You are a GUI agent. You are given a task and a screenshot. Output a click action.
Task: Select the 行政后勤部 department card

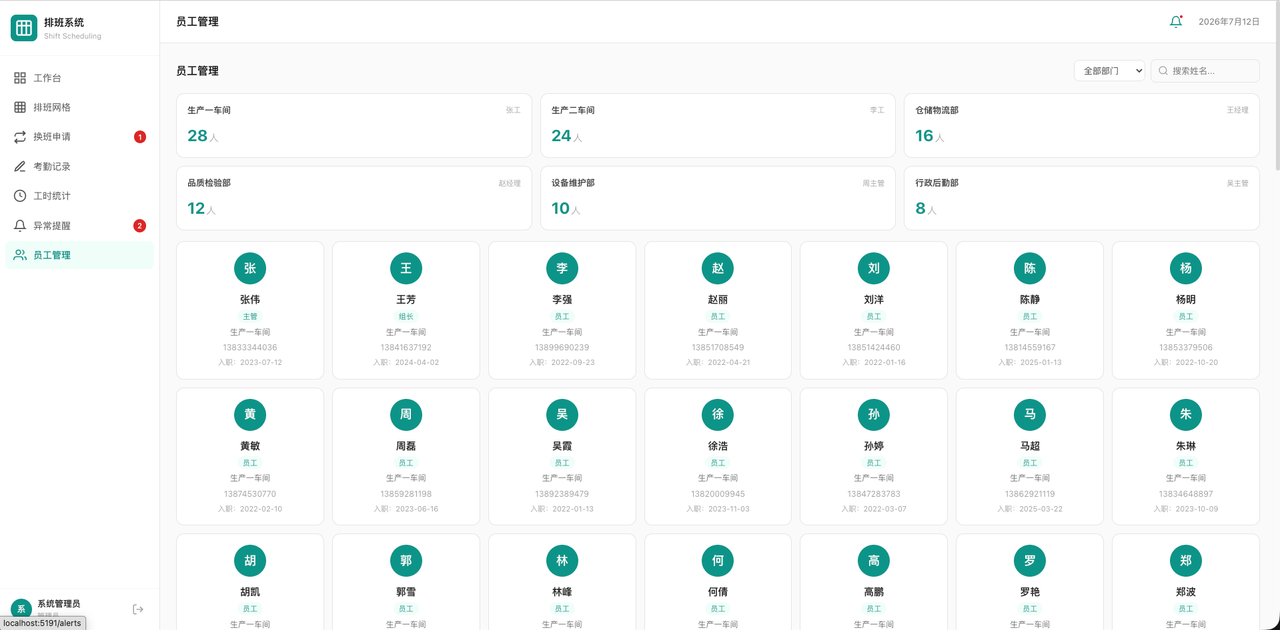coord(1082,198)
